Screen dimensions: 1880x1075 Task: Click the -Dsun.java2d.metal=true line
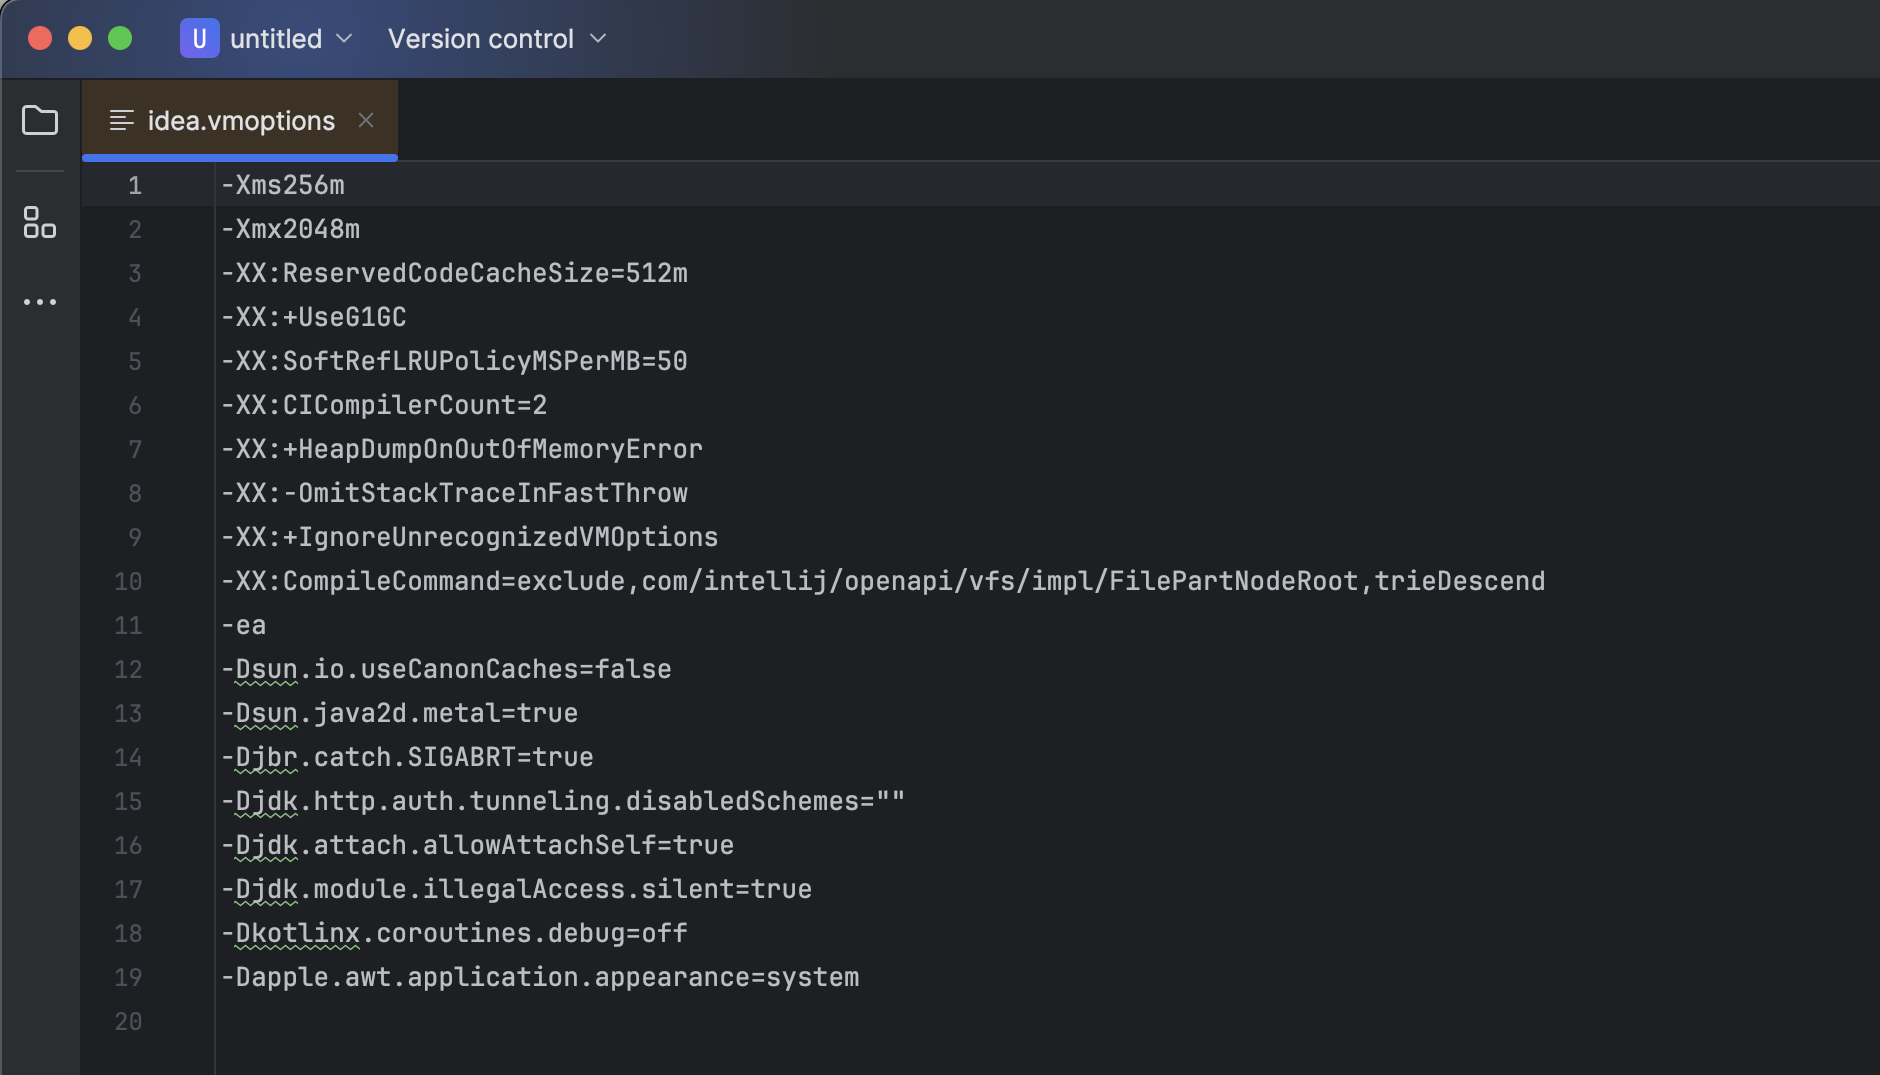pyautogui.click(x=399, y=714)
